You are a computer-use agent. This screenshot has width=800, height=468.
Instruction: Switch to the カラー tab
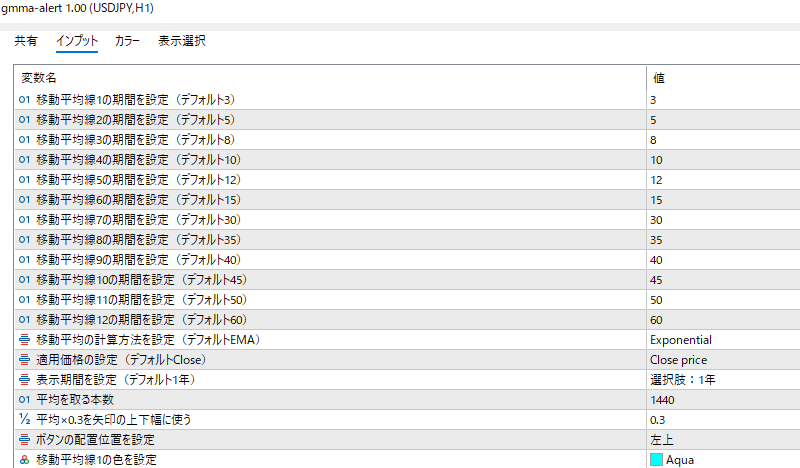coord(127,41)
